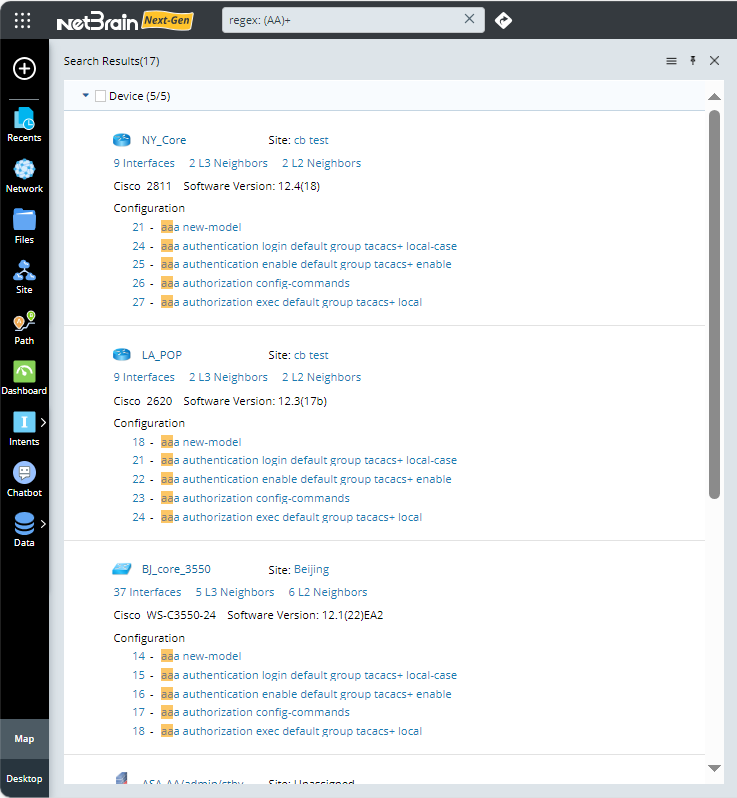Open Path tool in sidebar

click(x=24, y=328)
